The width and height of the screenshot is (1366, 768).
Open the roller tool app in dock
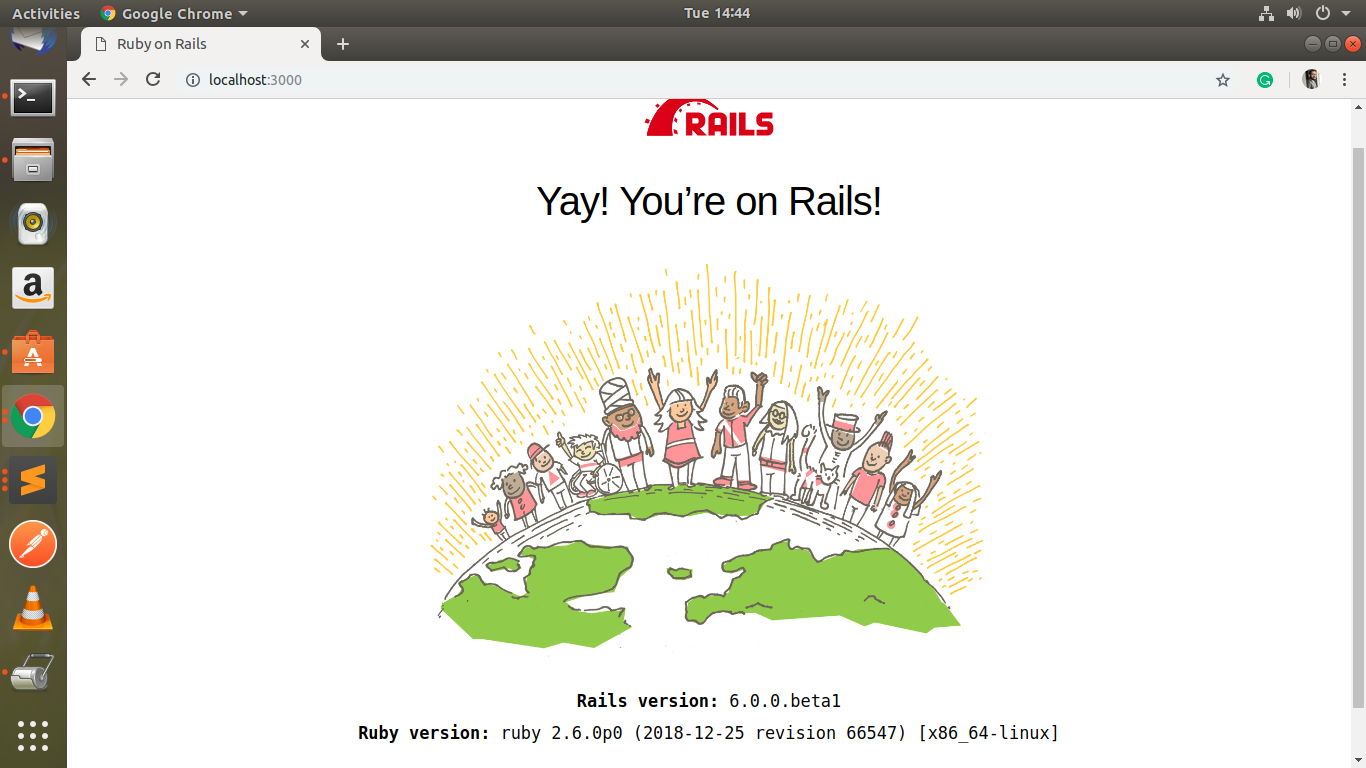click(x=33, y=672)
